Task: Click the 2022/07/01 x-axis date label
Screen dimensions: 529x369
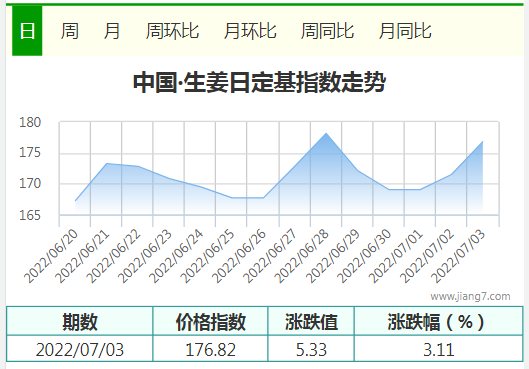Action: click(x=395, y=256)
